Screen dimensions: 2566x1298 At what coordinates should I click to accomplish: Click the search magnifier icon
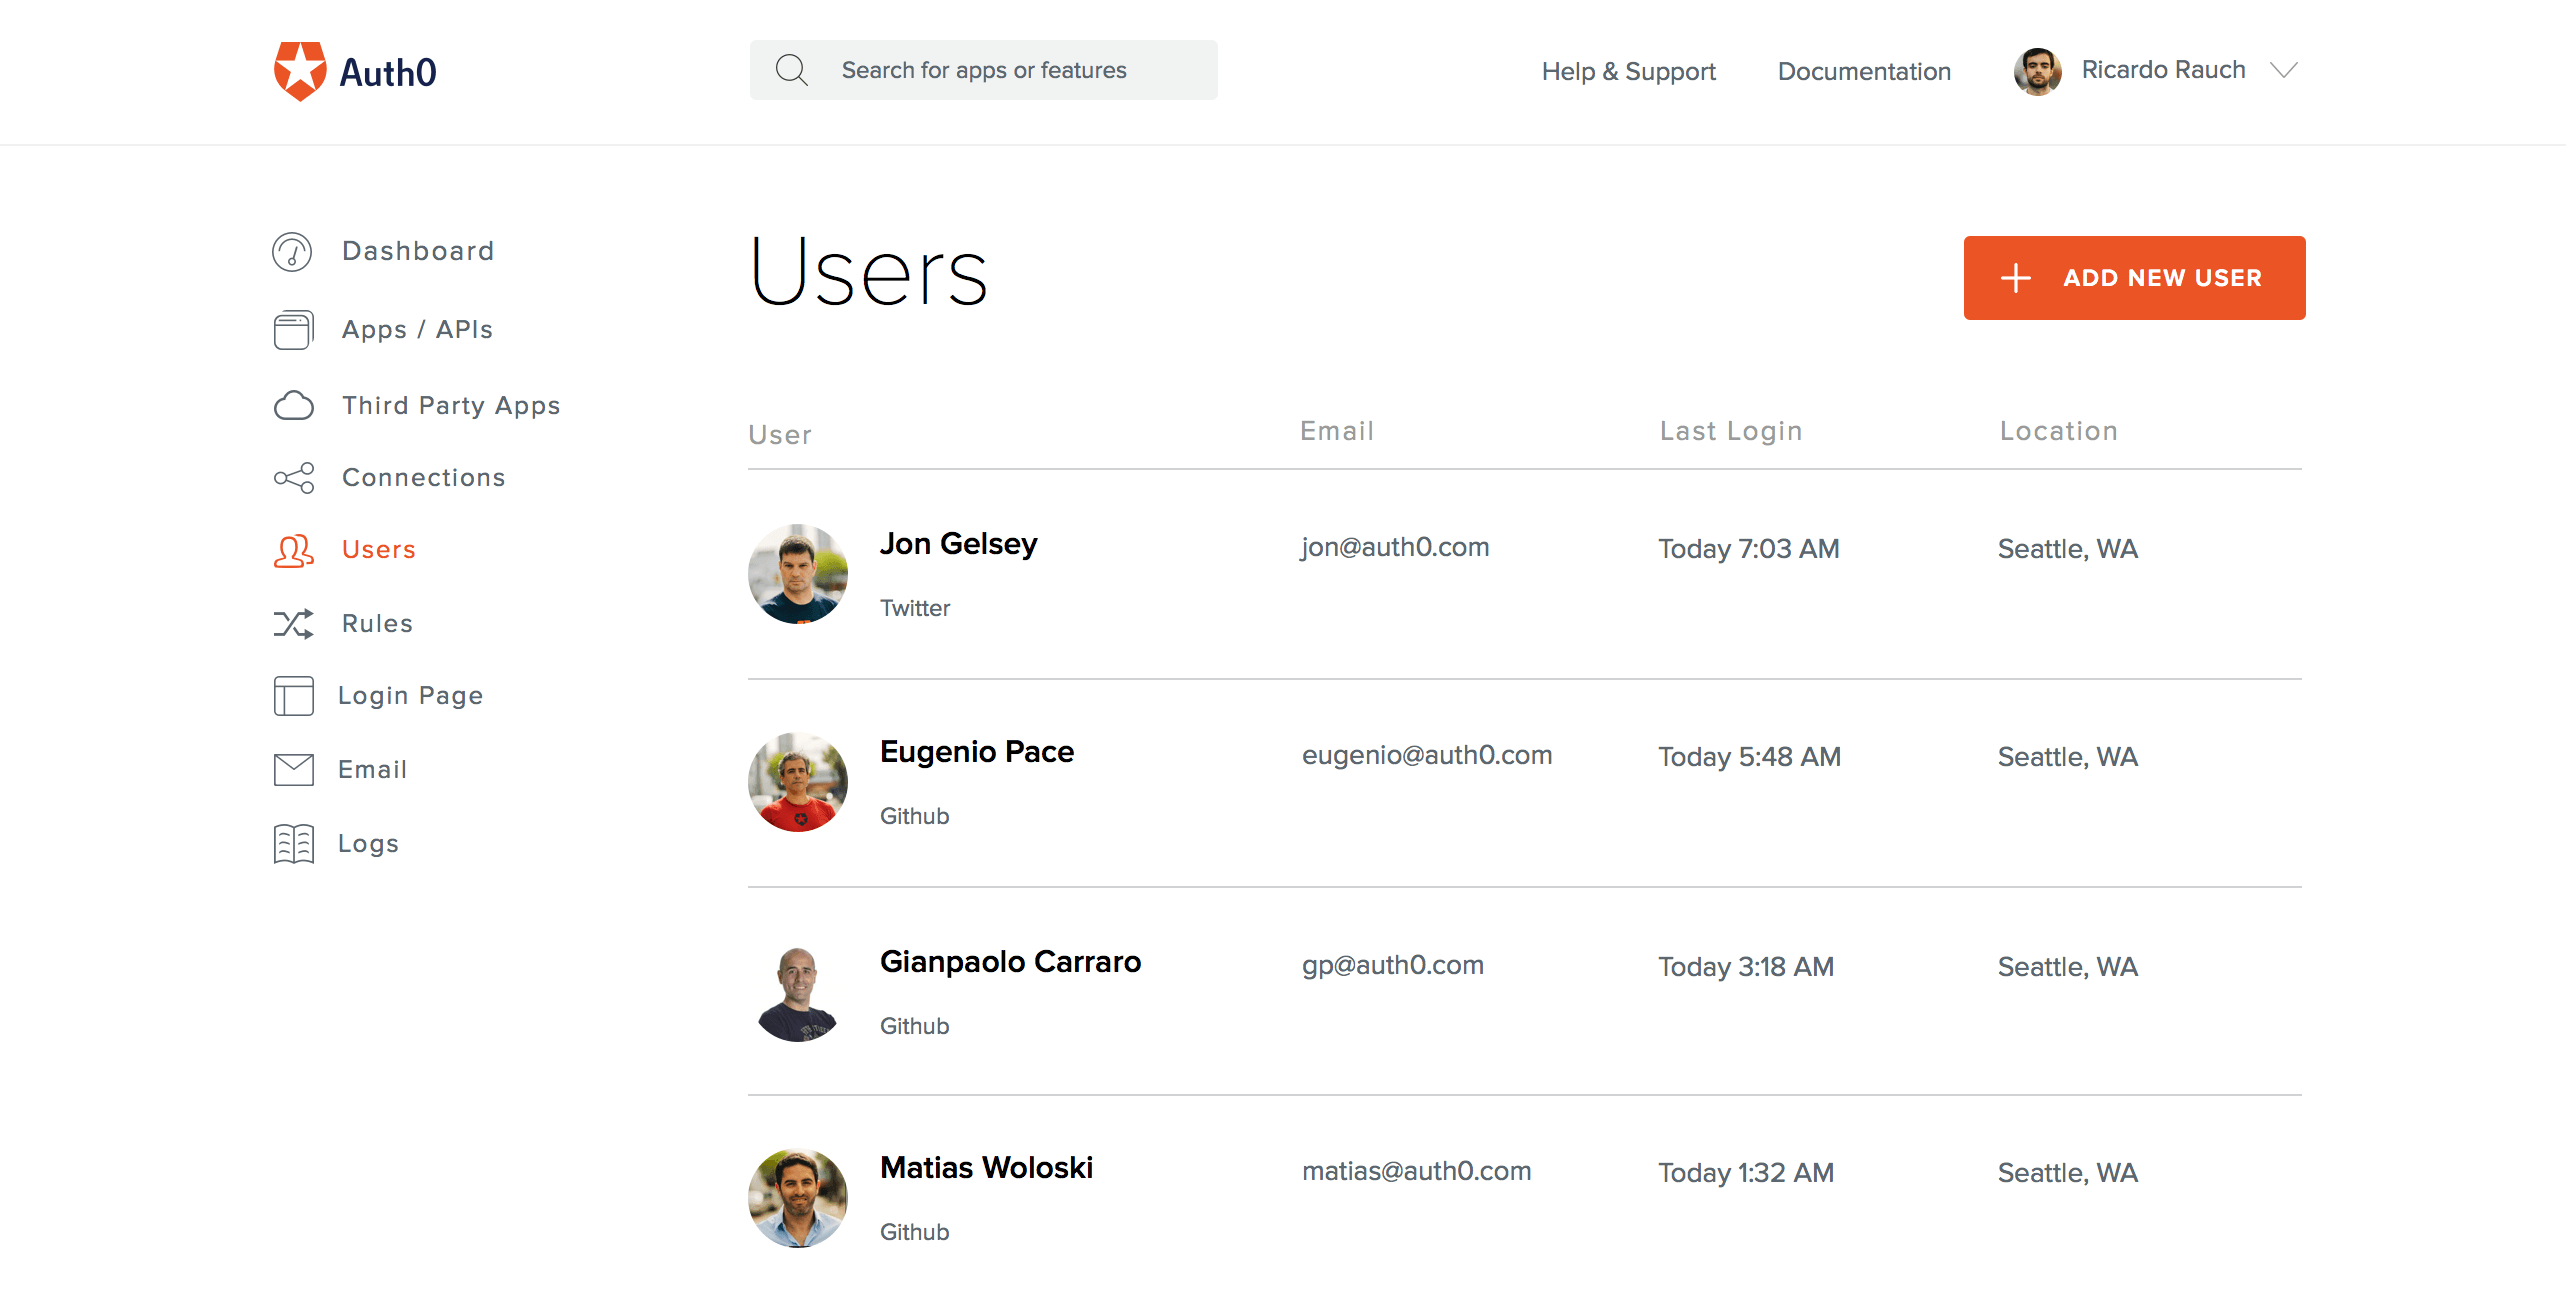[791, 69]
